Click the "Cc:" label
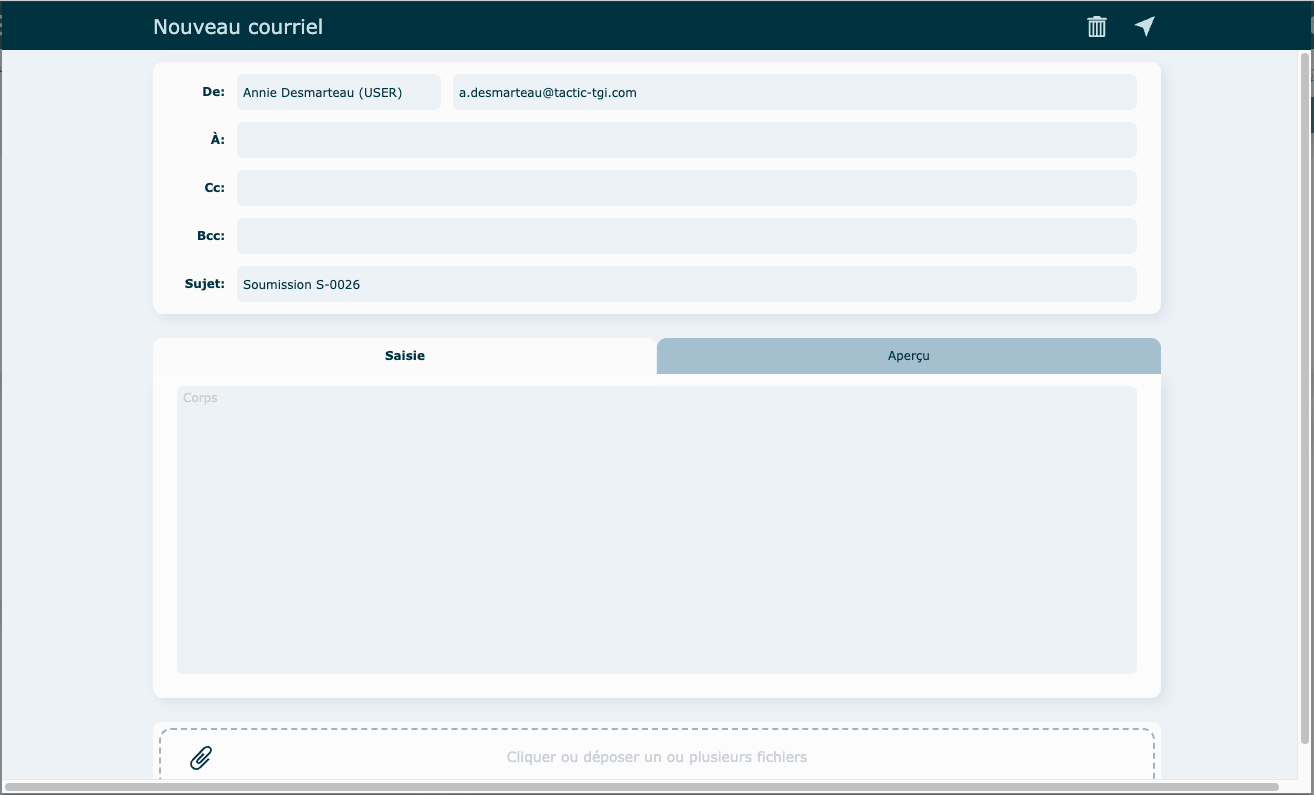 [x=214, y=188]
